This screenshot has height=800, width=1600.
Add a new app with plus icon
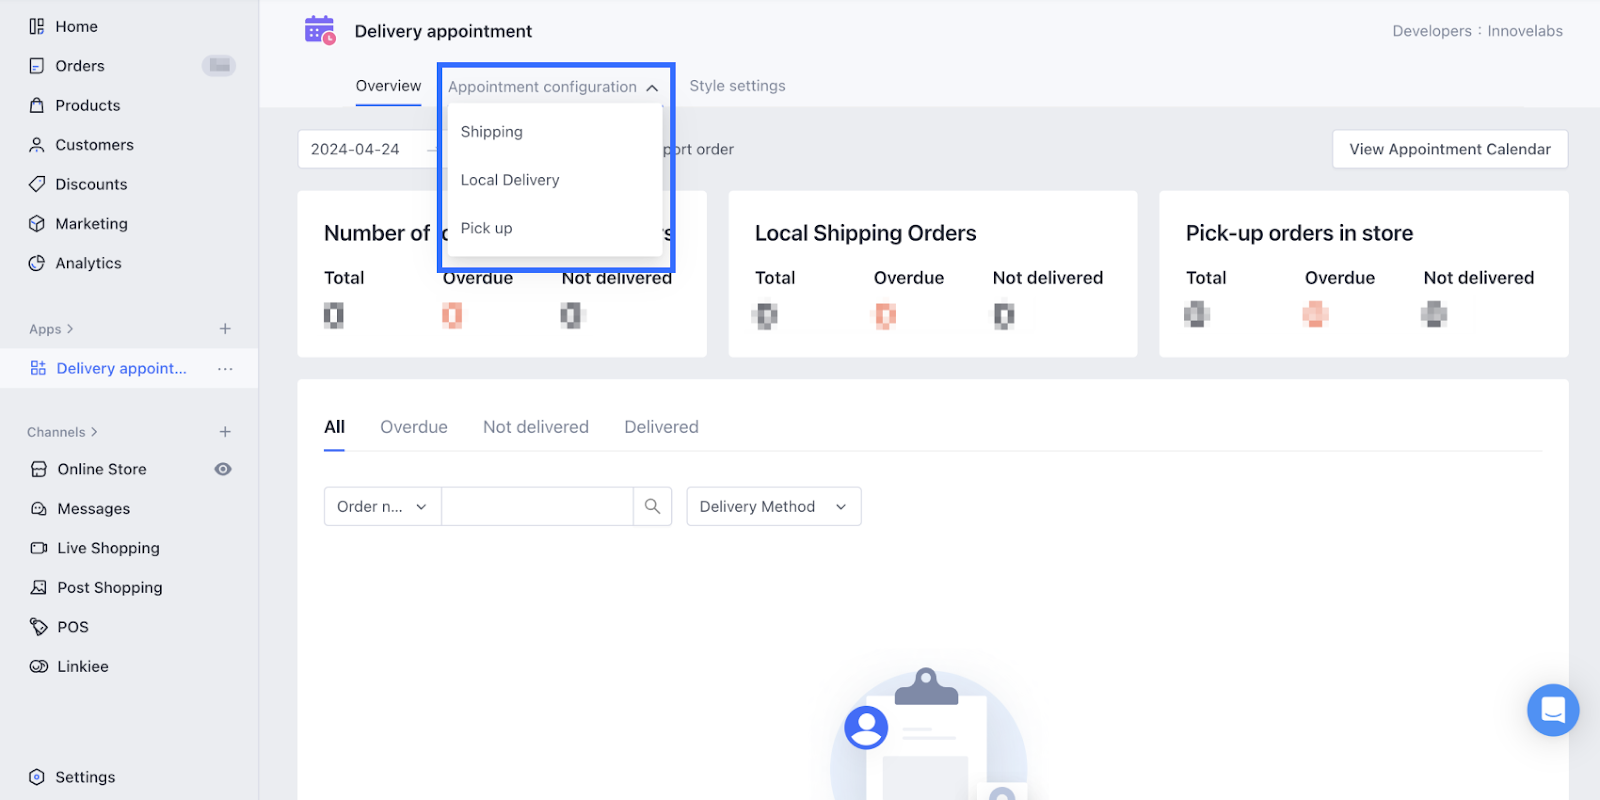point(225,329)
